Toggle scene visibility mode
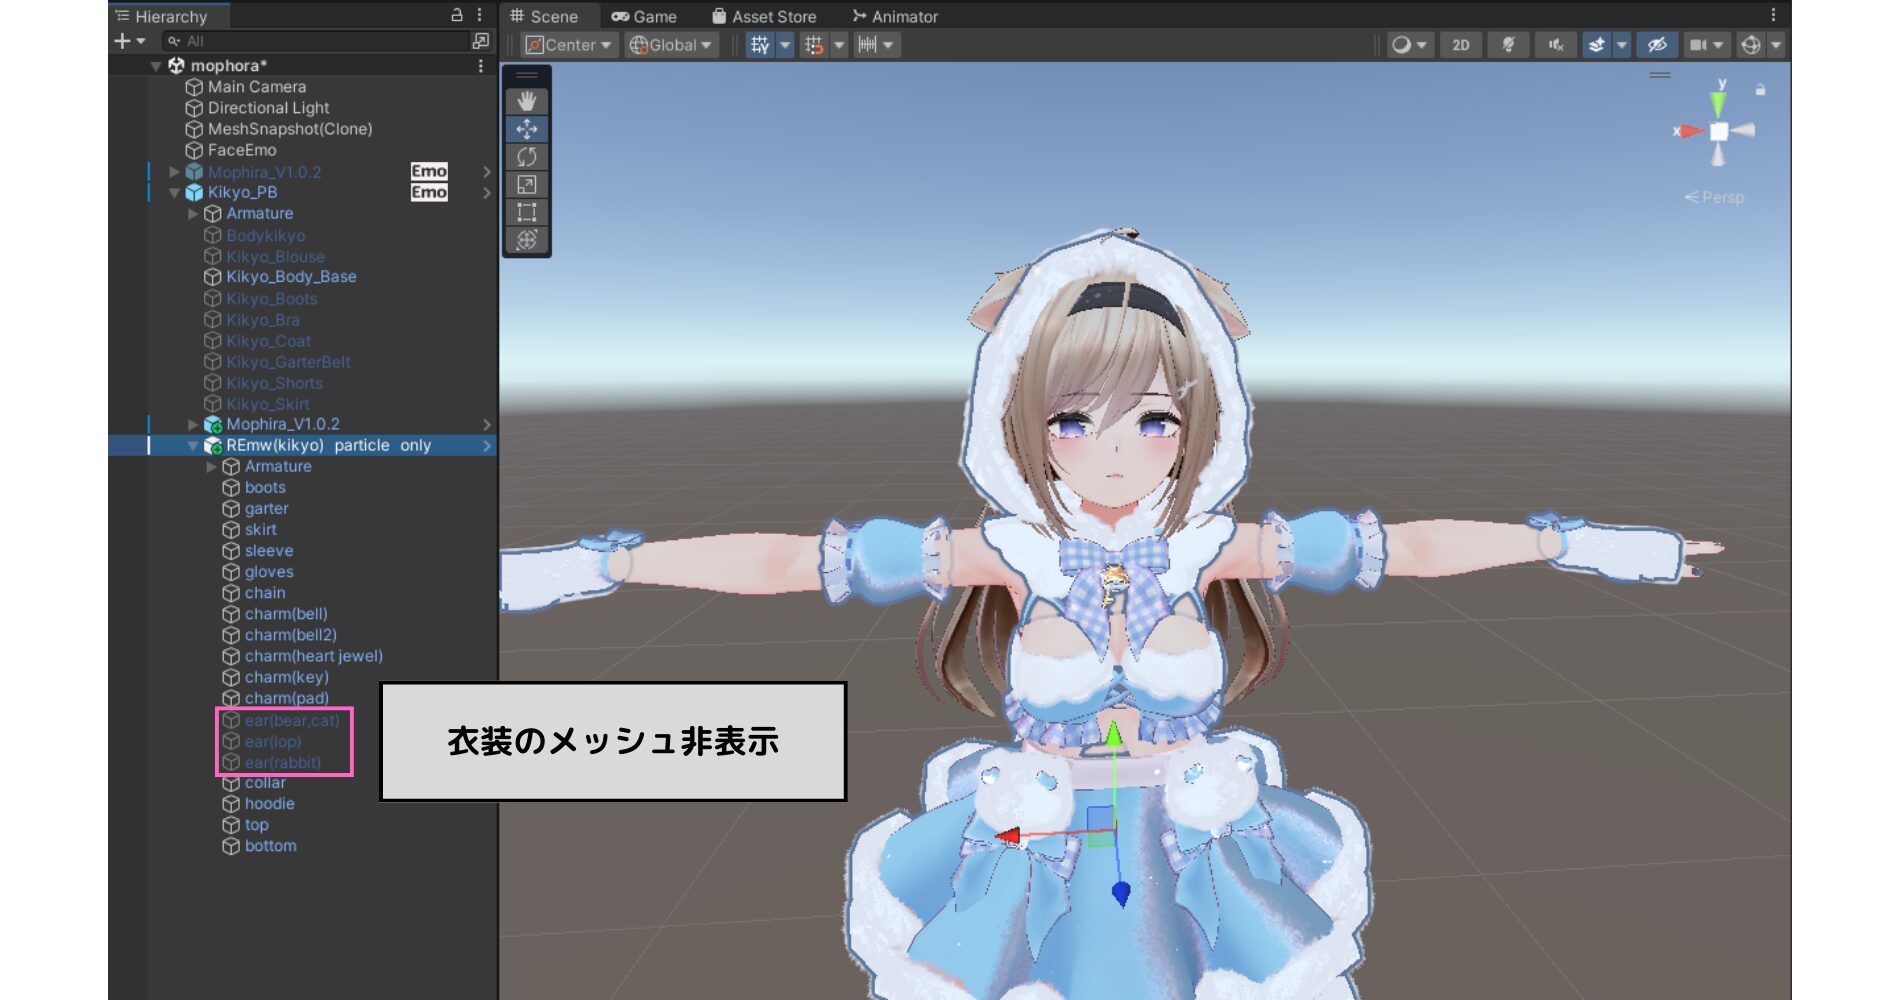This screenshot has height=1000, width=1900. point(1655,44)
